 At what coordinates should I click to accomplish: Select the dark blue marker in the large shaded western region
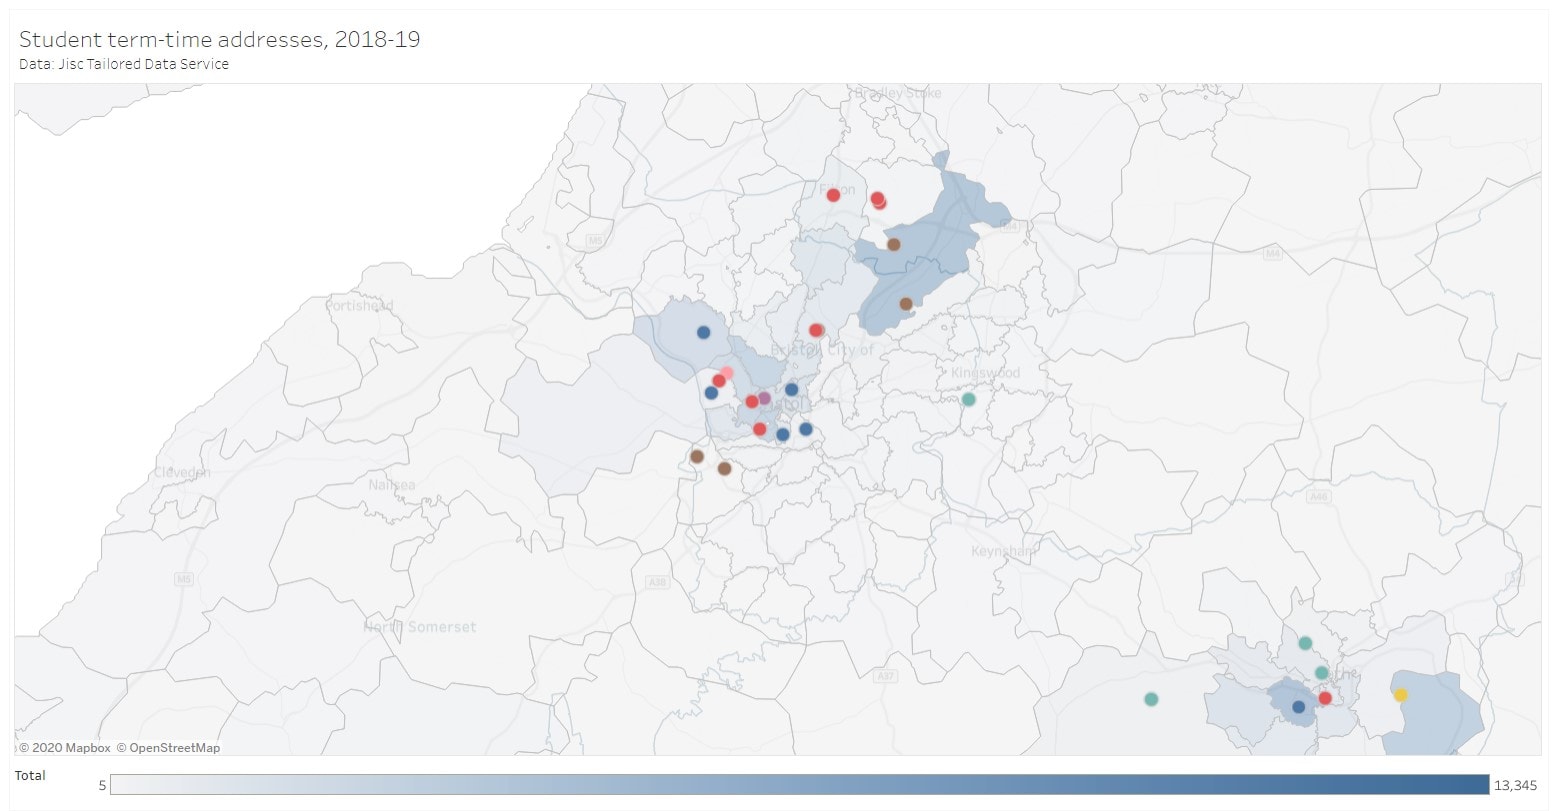703,332
